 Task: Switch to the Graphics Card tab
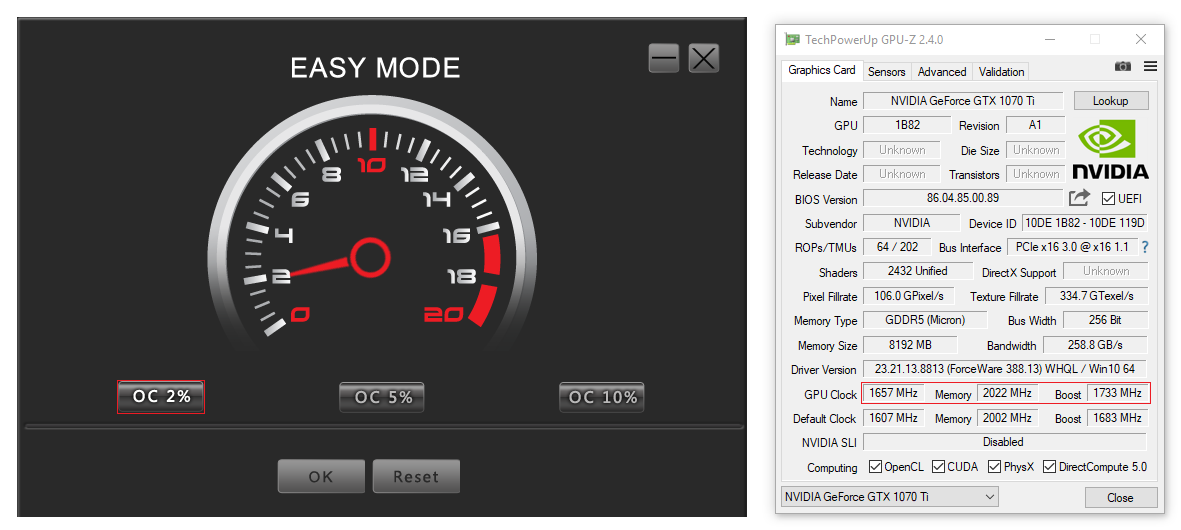(x=822, y=70)
